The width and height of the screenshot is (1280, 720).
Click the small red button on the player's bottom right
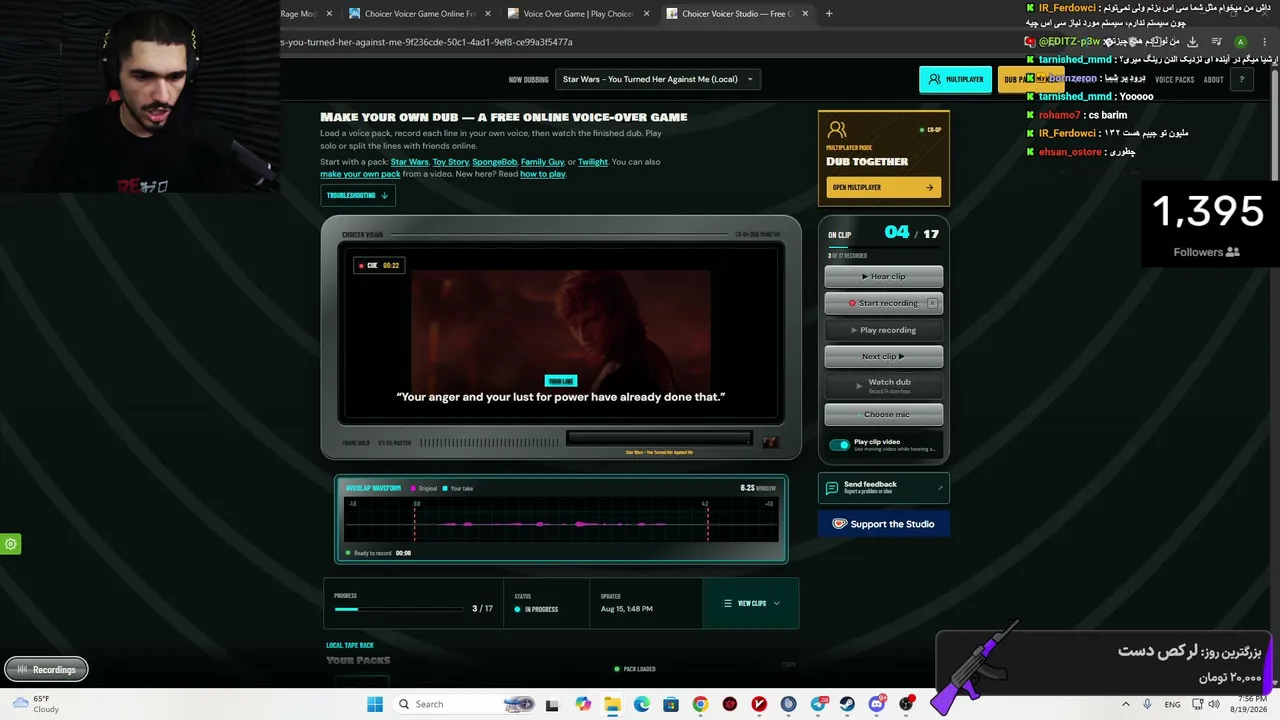(x=770, y=442)
